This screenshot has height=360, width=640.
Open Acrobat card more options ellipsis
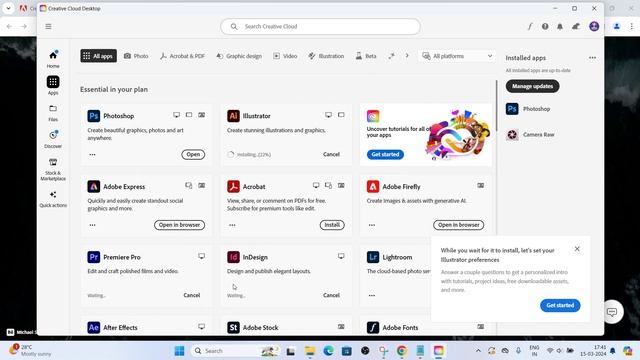(232, 225)
